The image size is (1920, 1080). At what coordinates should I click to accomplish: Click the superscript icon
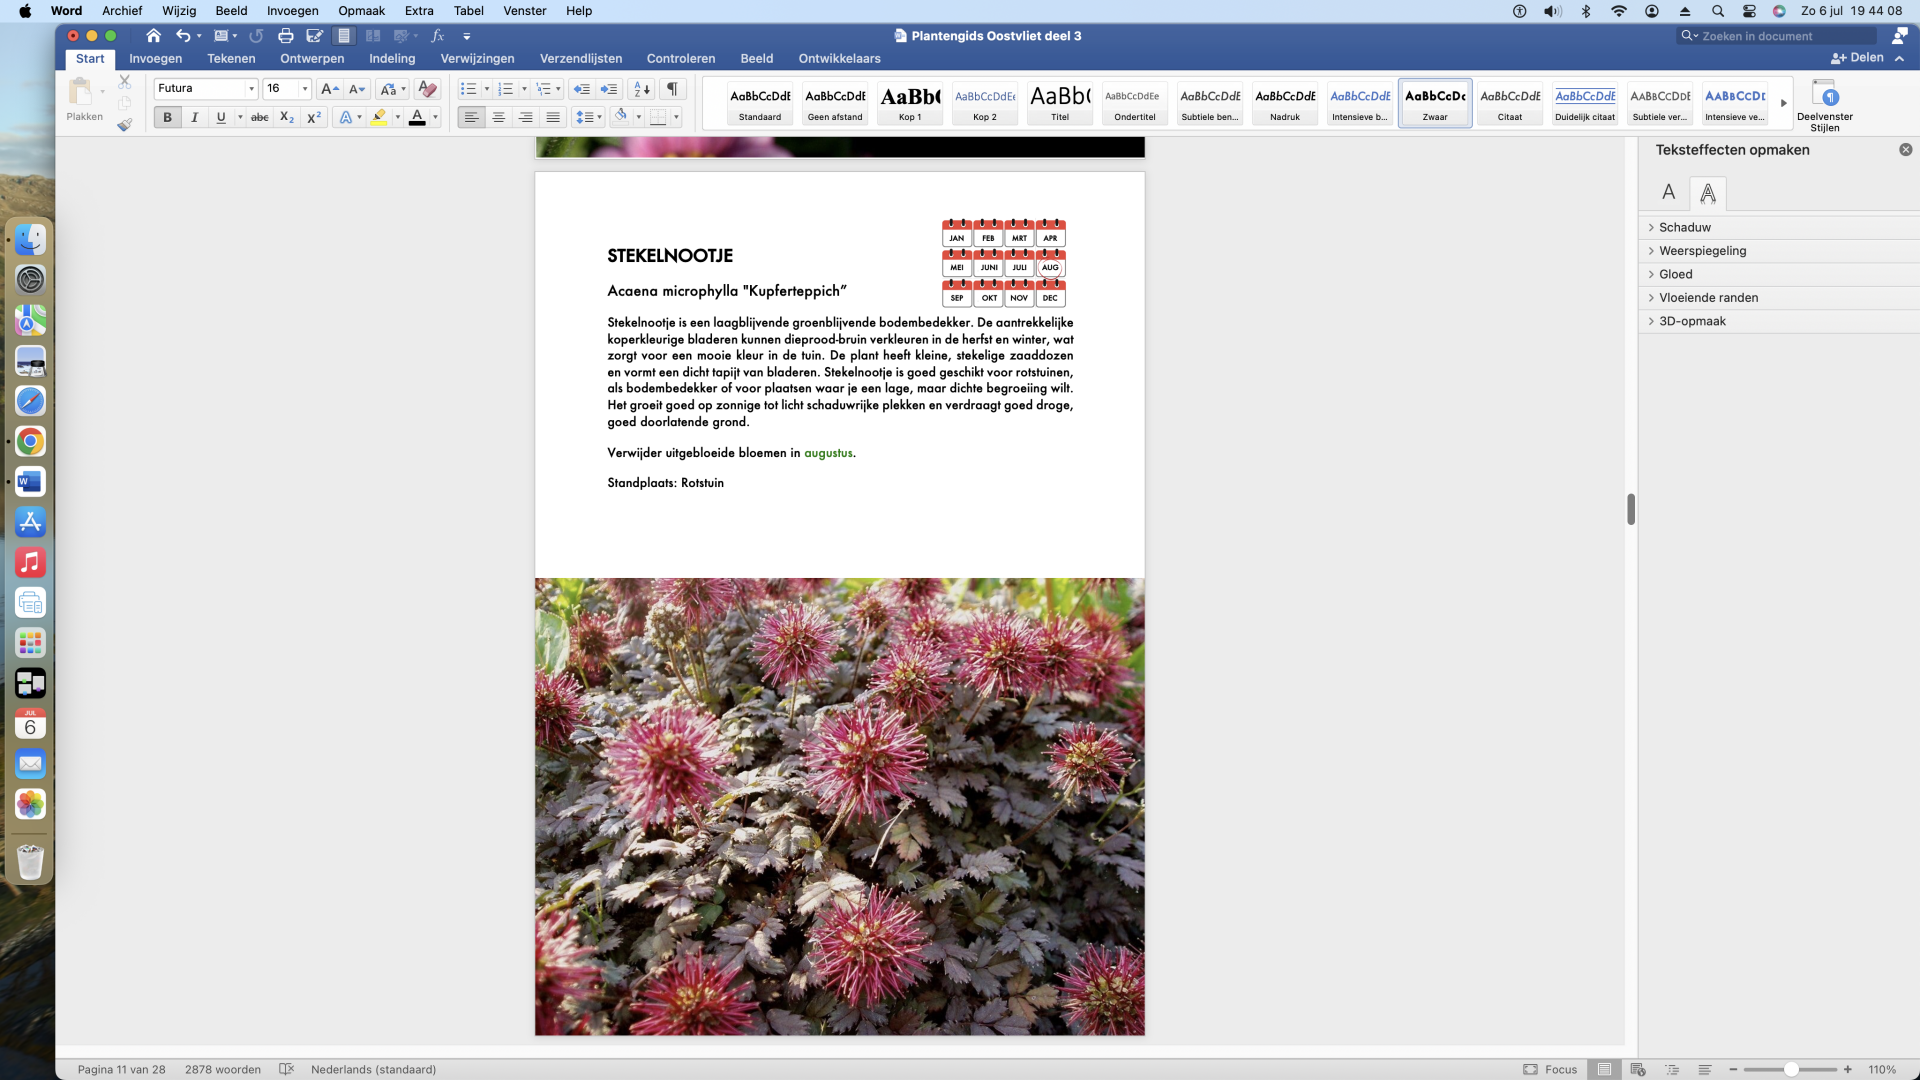(x=314, y=117)
